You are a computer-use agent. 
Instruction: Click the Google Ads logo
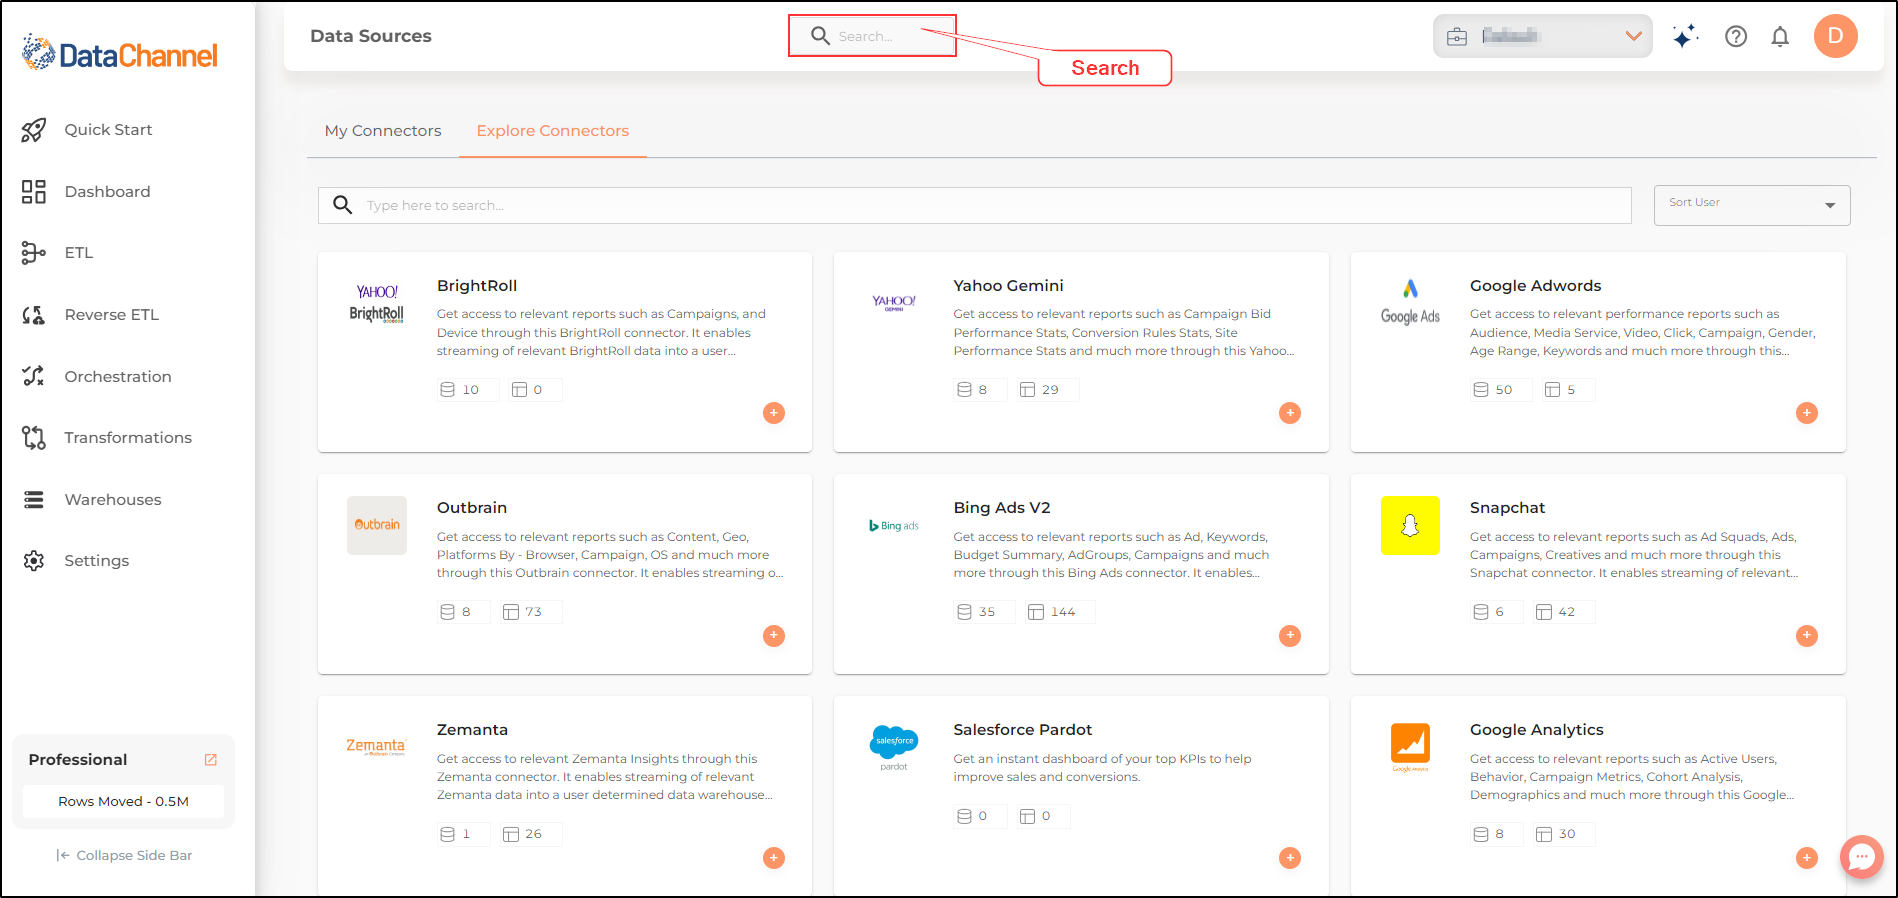pos(1410,302)
